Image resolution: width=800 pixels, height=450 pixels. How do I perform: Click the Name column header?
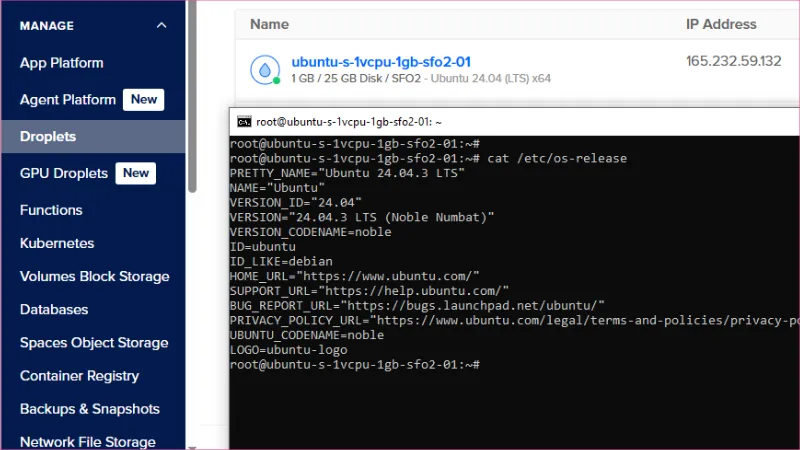269,24
